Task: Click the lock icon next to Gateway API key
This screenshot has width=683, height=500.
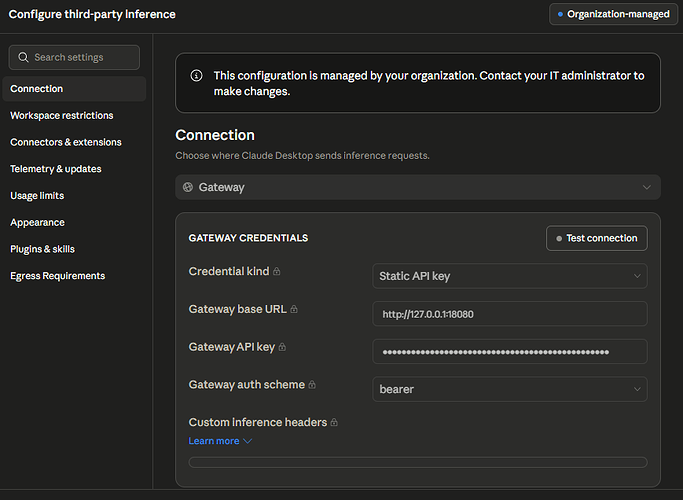Action: click(x=282, y=347)
